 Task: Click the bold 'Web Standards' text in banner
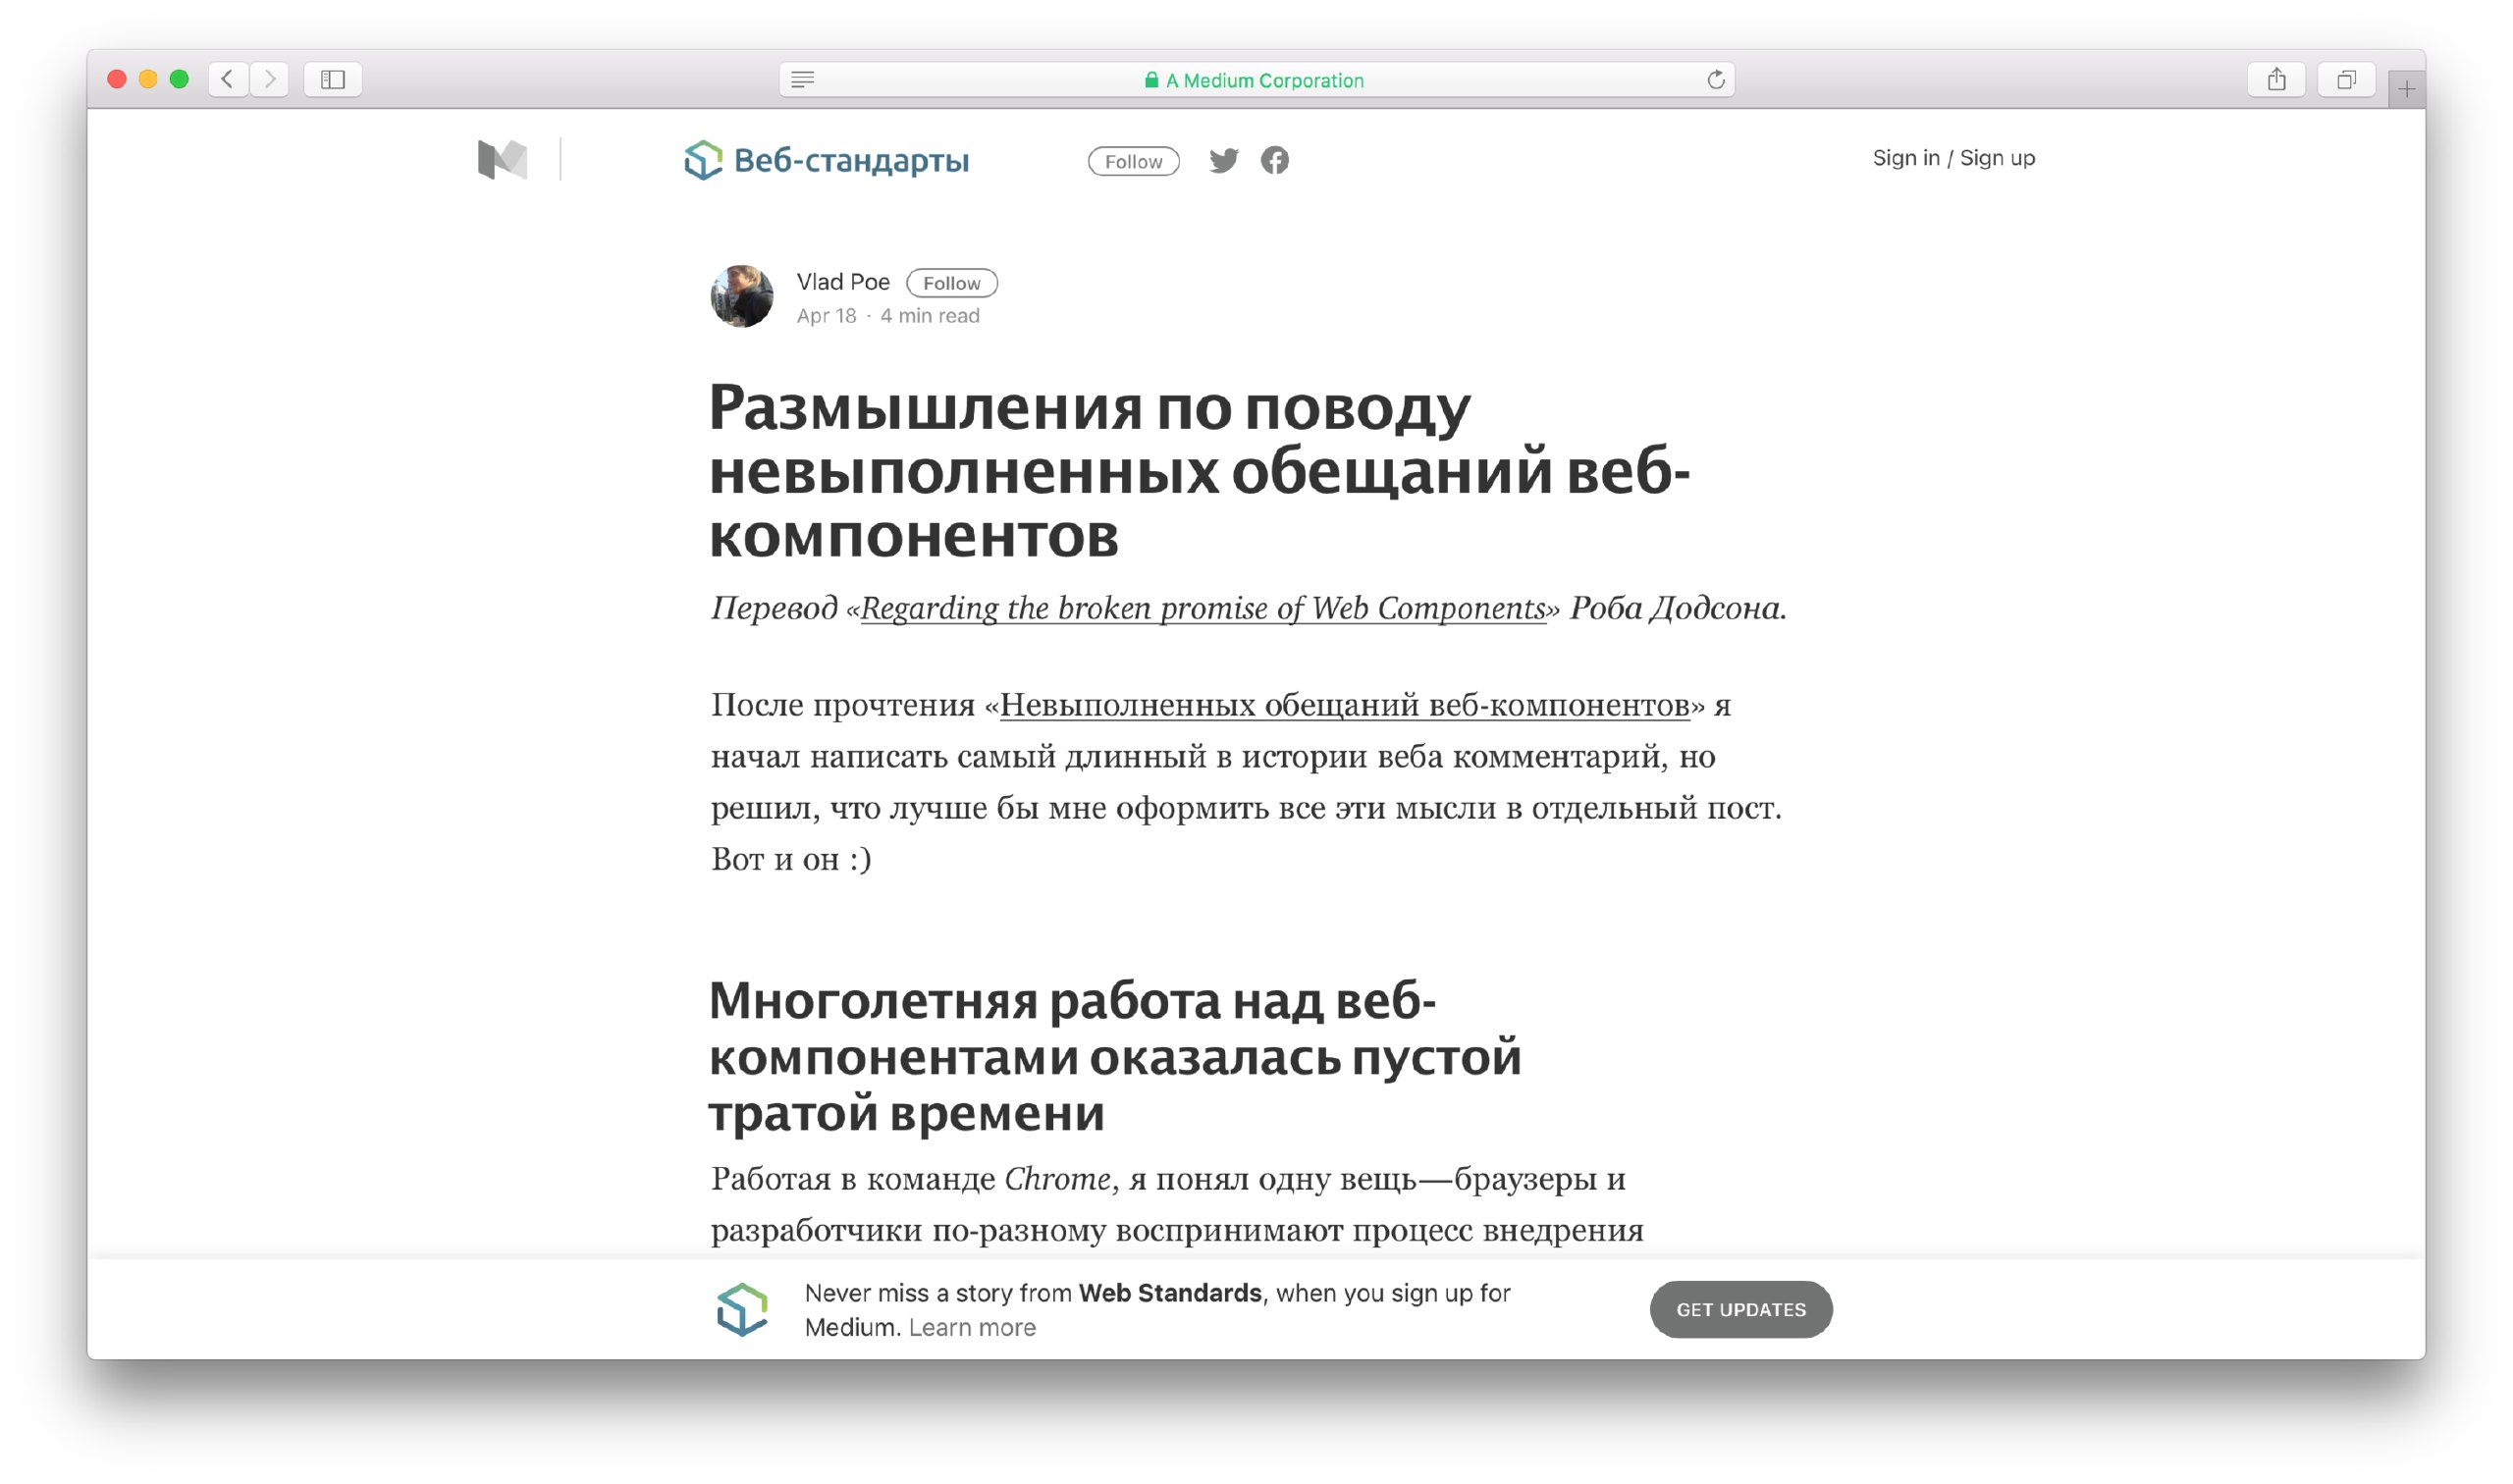[1170, 1293]
